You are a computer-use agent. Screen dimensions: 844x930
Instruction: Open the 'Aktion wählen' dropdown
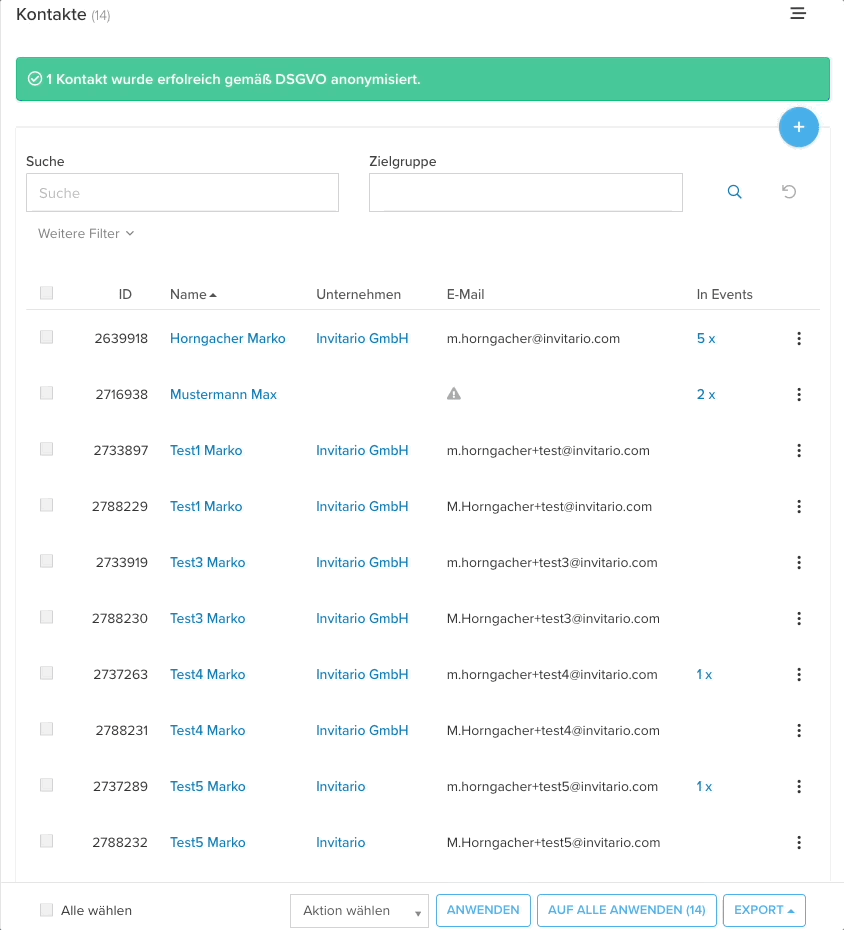[x=359, y=911]
